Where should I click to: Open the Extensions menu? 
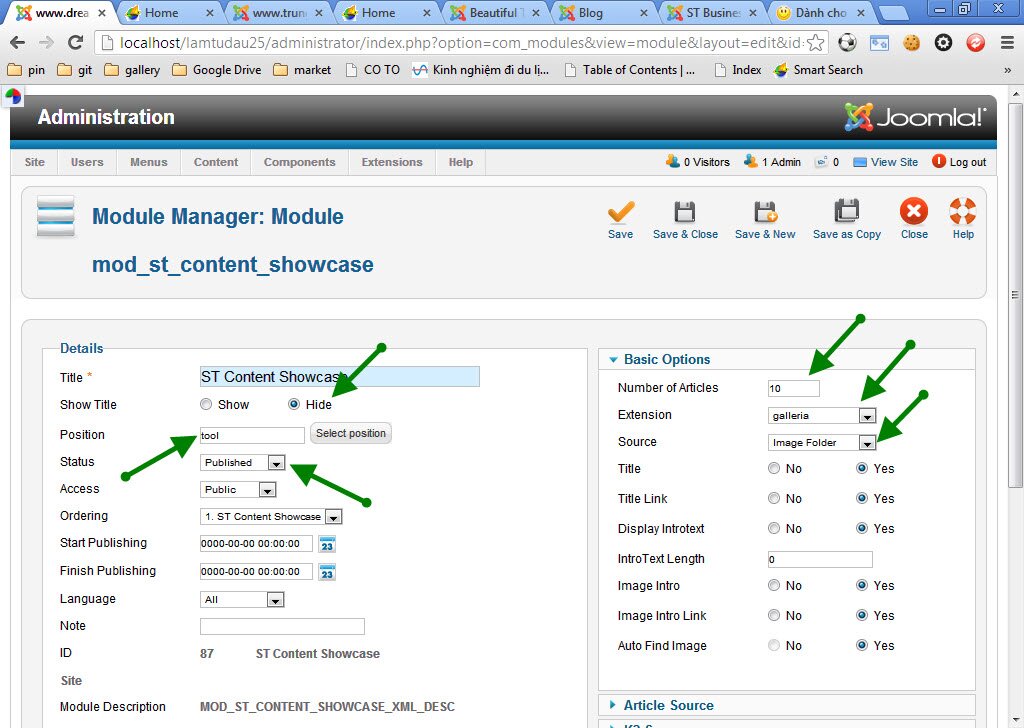[x=392, y=162]
